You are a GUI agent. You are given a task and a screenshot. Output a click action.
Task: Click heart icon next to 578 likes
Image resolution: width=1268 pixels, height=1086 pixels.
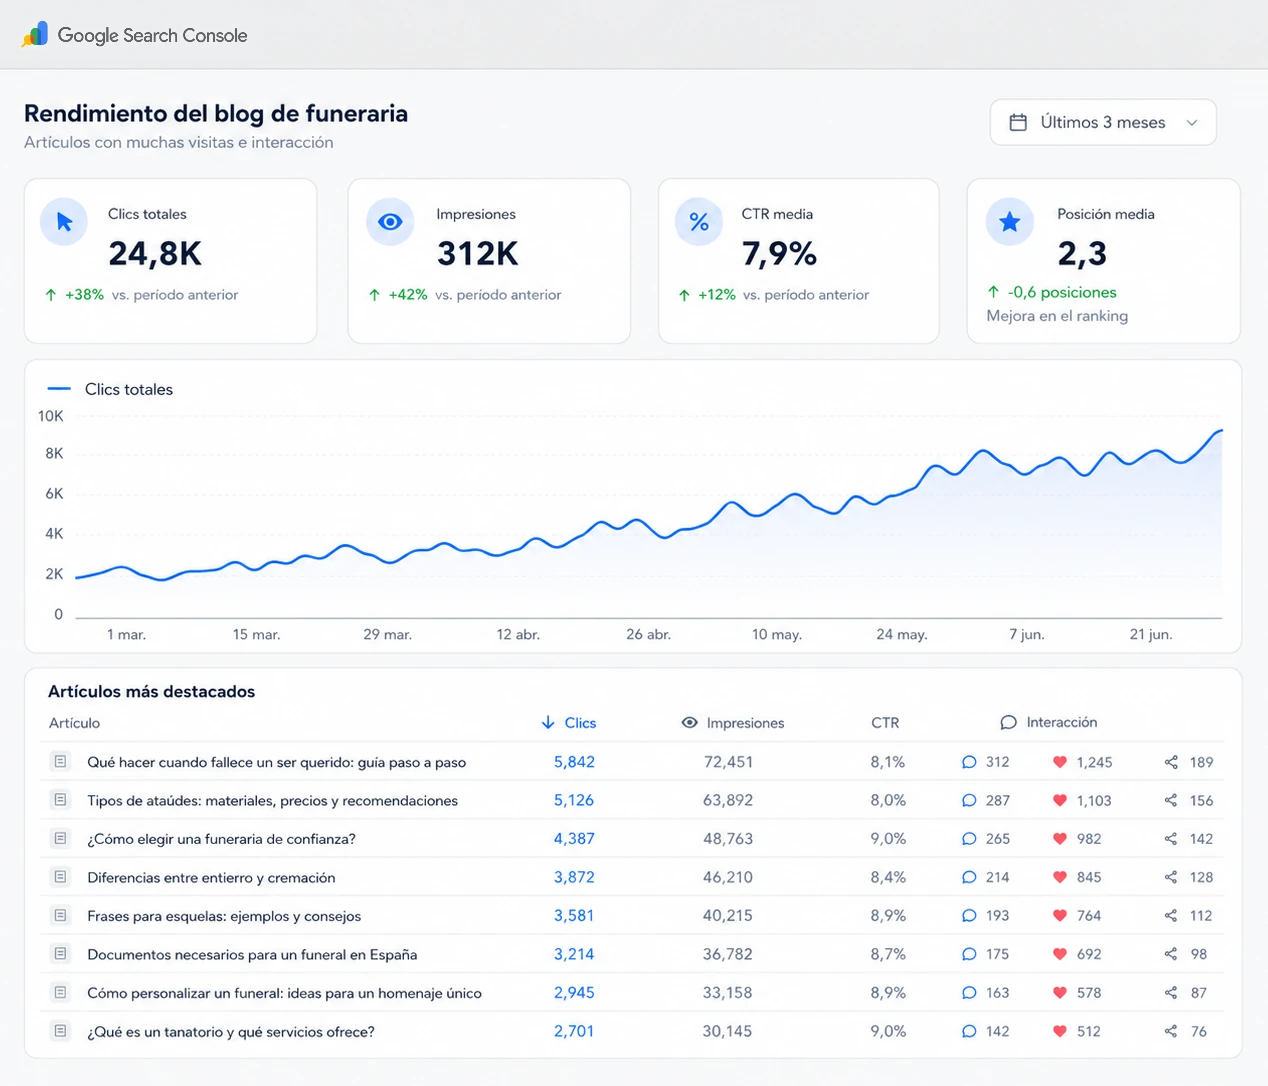pos(1060,993)
